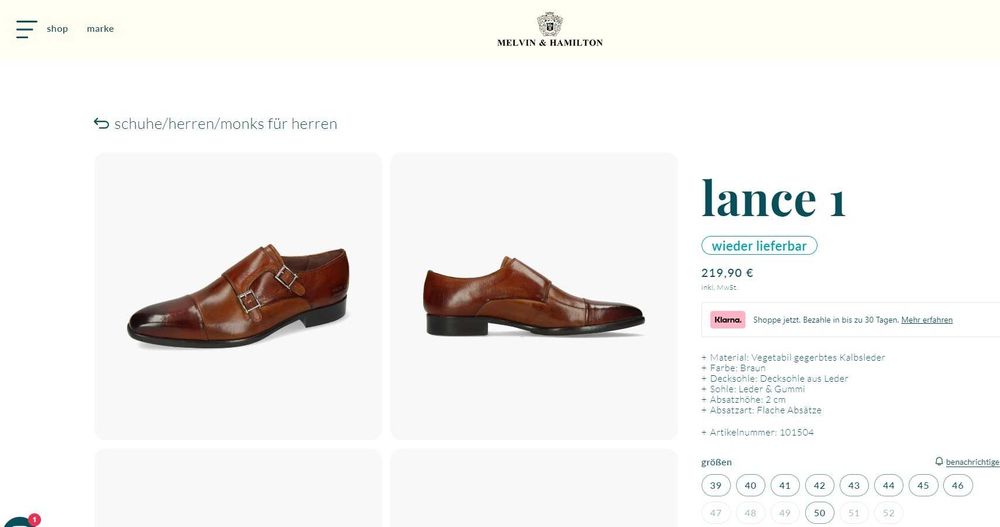Select size 43
Screen dimensions: 1000x527
tap(853, 486)
